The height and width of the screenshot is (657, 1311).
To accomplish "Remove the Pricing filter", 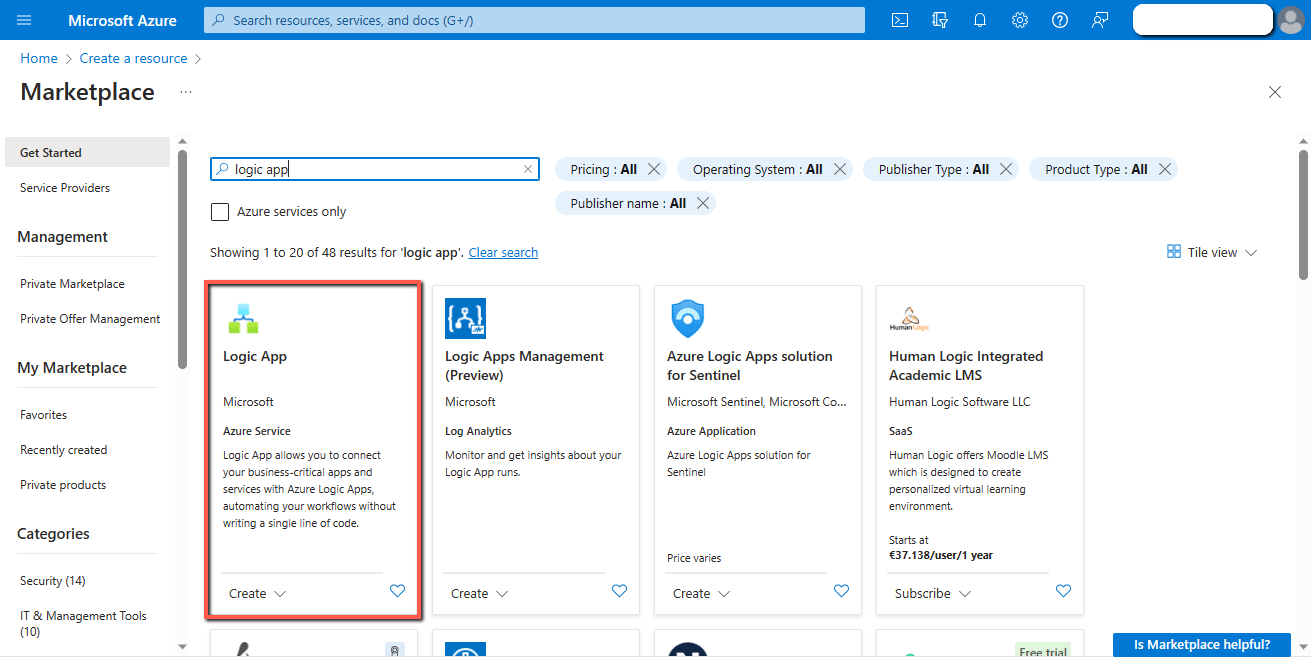I will [654, 169].
